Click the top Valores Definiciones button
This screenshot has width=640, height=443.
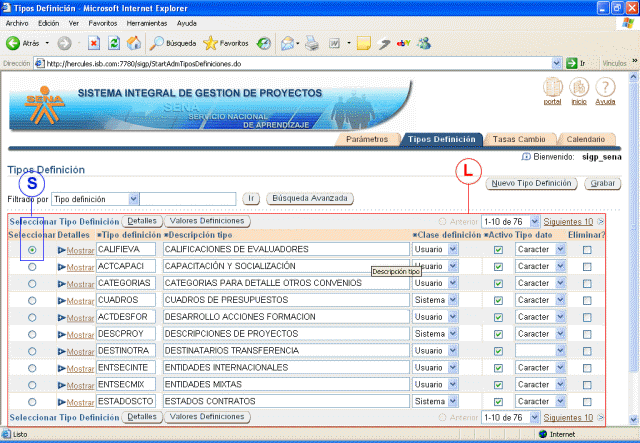pyautogui.click(x=207, y=221)
